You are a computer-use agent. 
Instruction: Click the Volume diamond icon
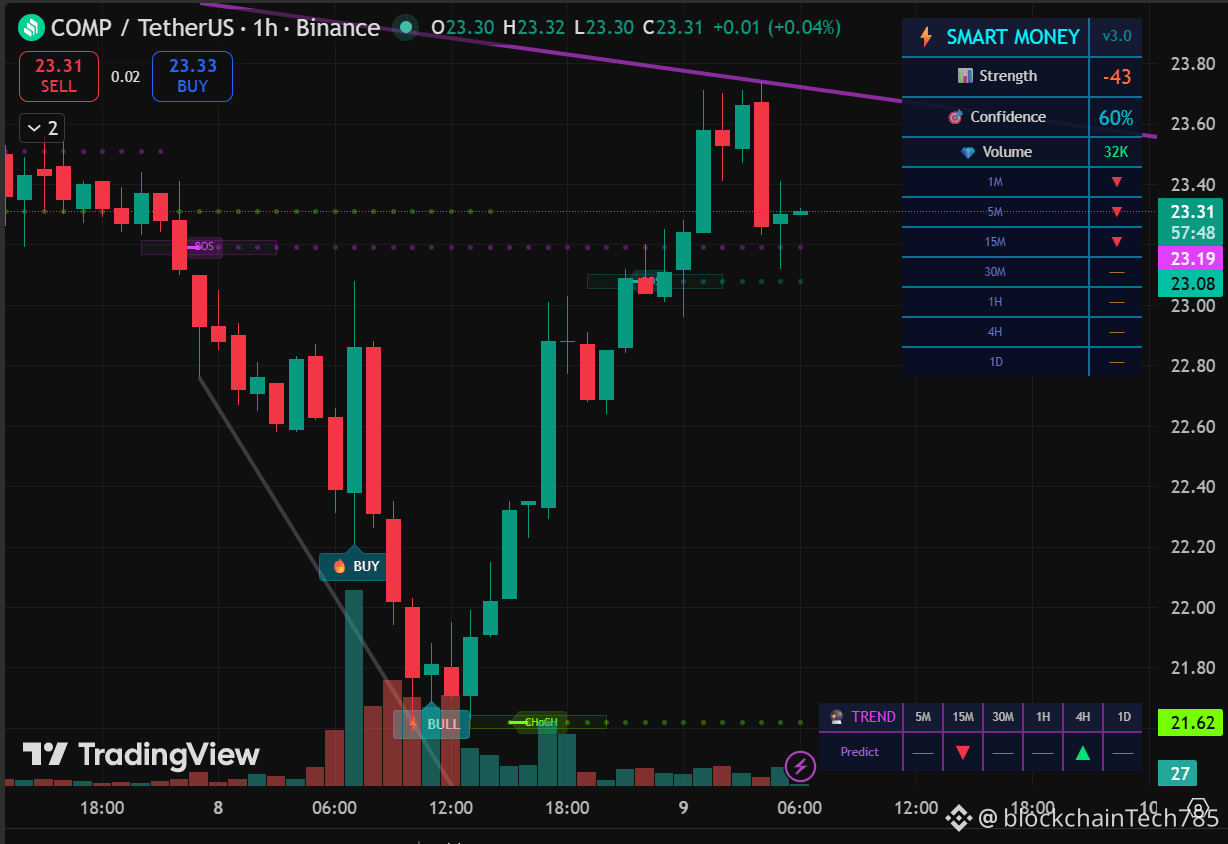(x=967, y=152)
